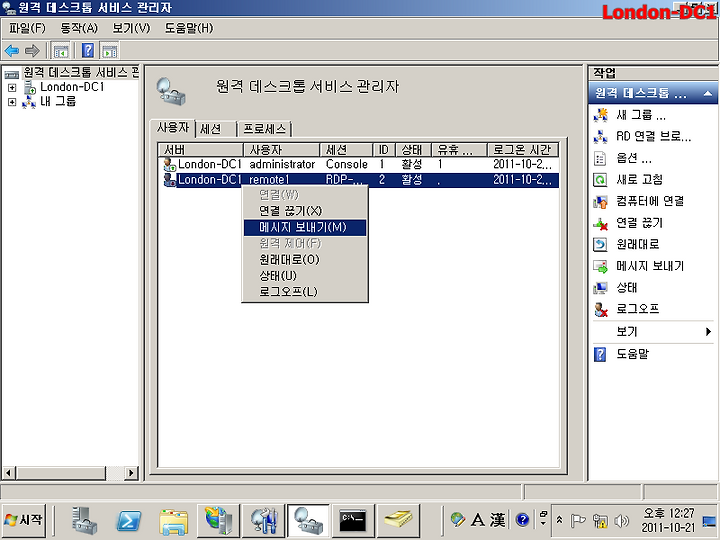This screenshot has height=540, width=720.
Task: Switch to the 프로세스 tab
Action: click(x=264, y=129)
